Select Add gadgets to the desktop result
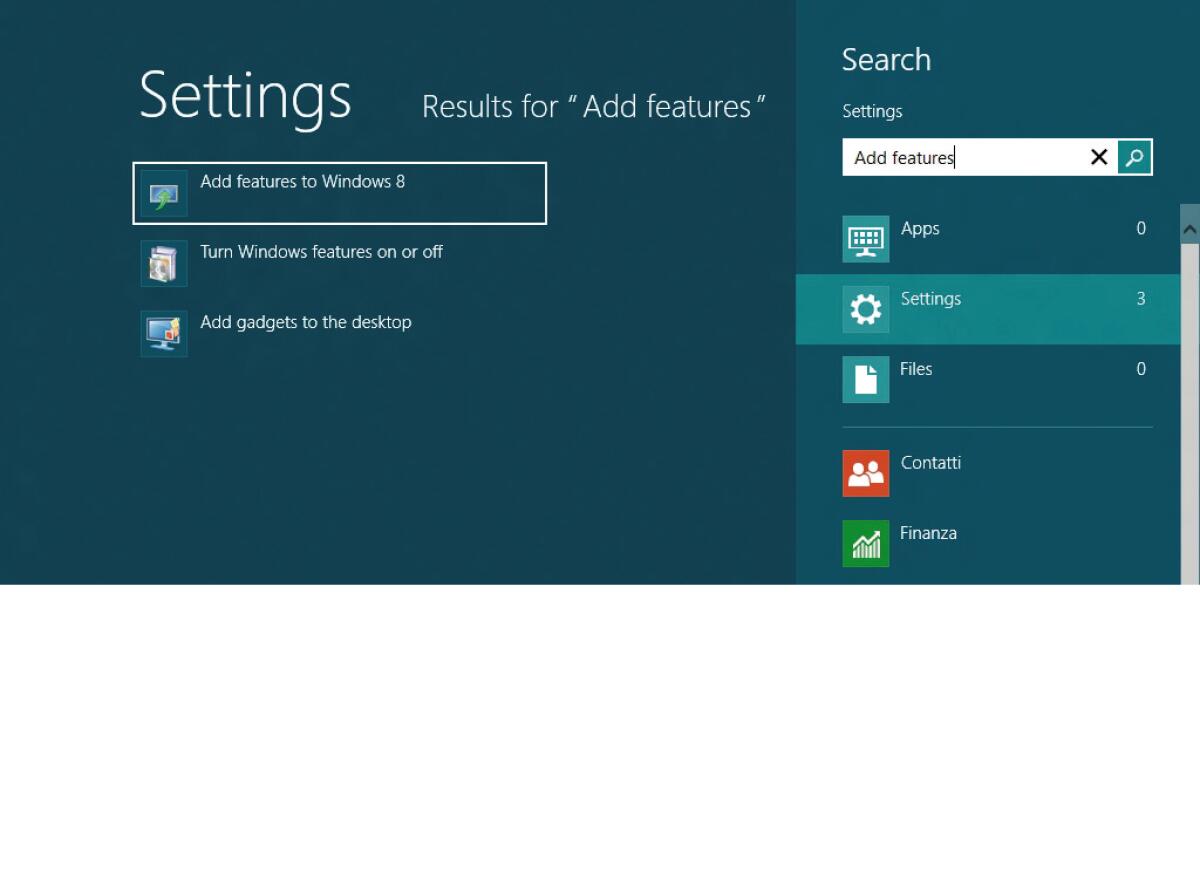Viewport: 1200px width, 873px height. tap(306, 322)
